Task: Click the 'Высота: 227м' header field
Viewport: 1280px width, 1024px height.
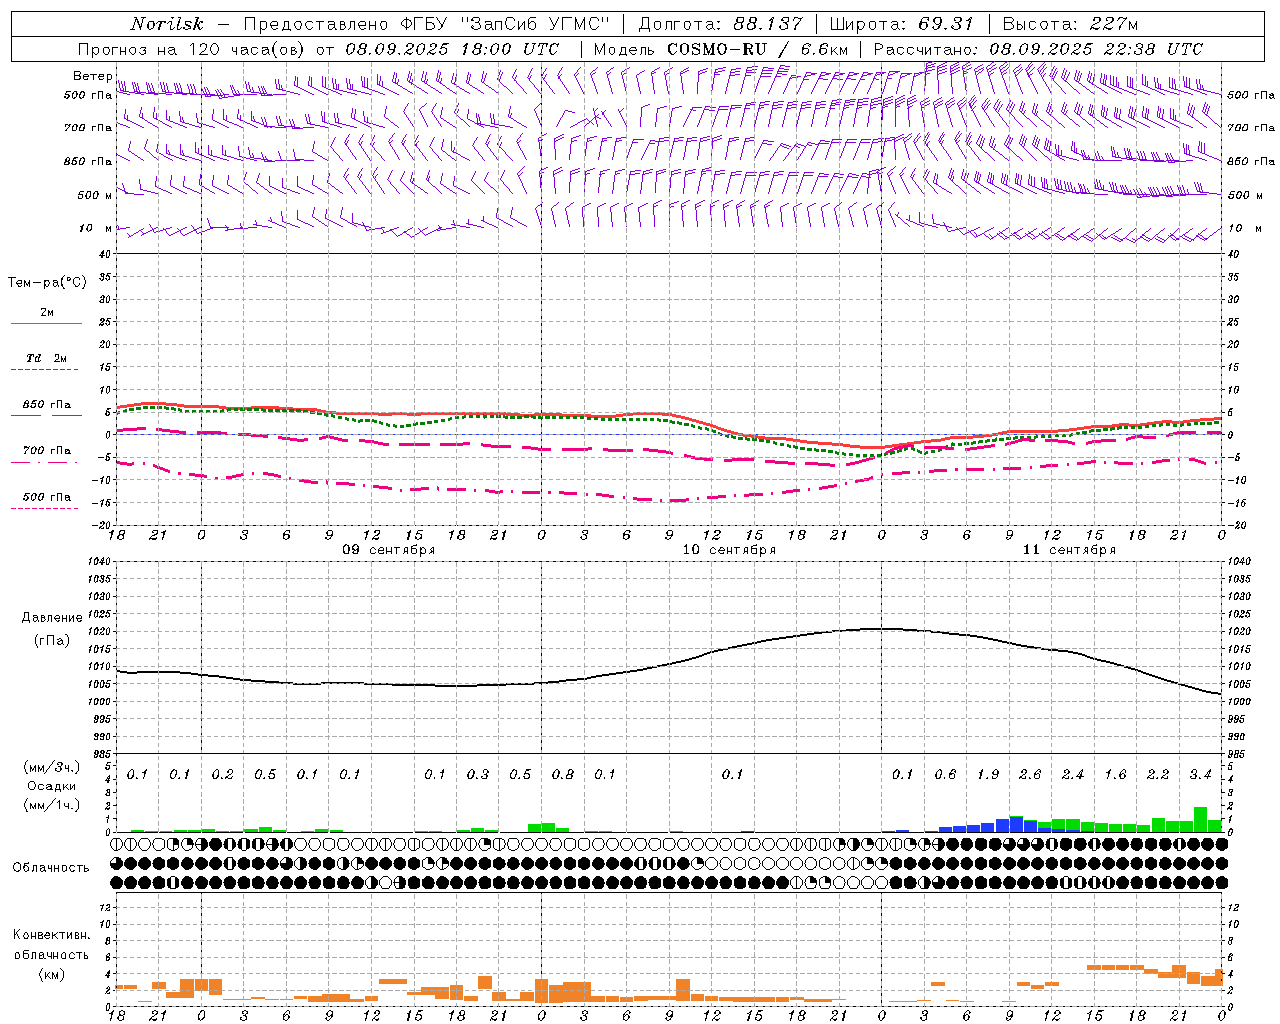Action: tap(1070, 24)
